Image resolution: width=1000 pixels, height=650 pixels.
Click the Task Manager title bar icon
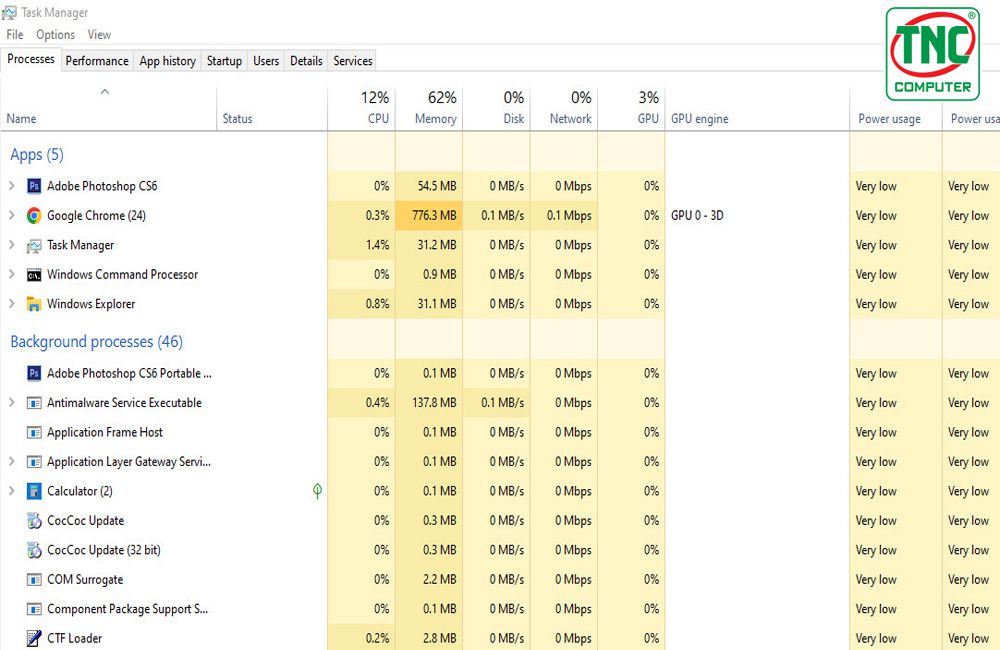10,12
